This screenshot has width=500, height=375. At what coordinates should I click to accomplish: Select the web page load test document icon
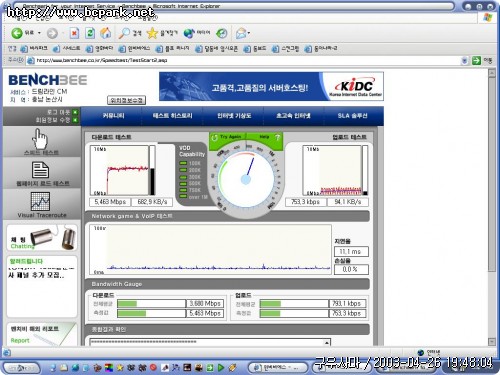tap(40, 170)
